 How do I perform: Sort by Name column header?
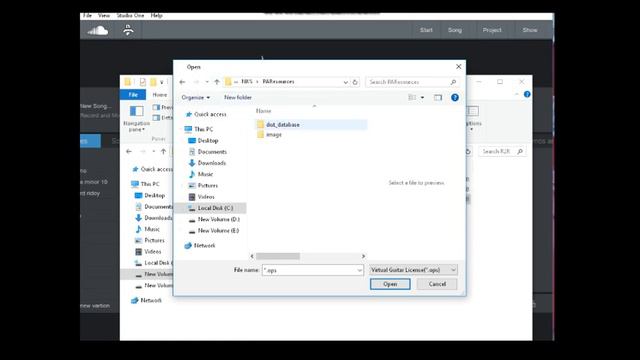pyautogui.click(x=264, y=111)
